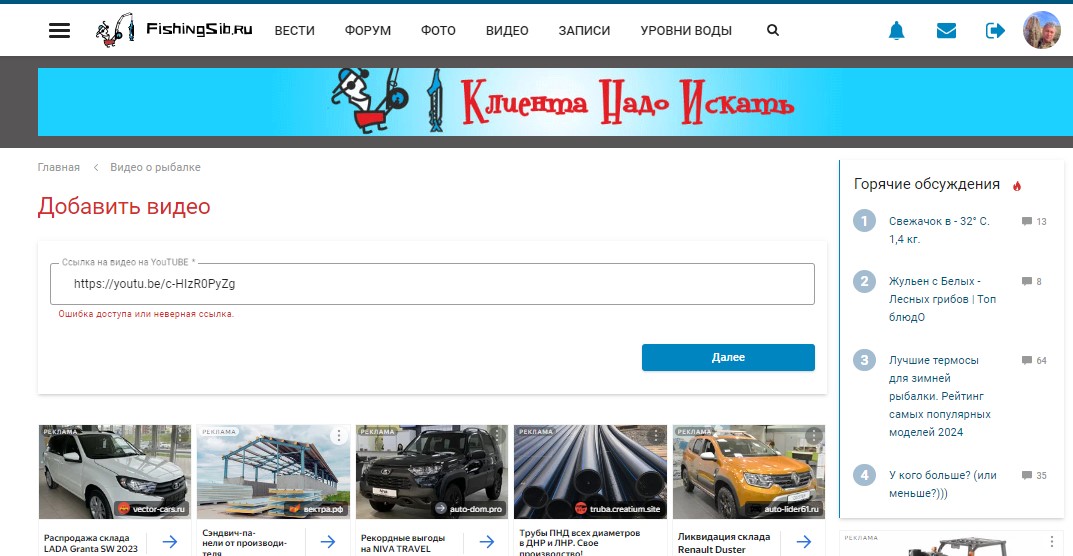
Task: Open Лучшие термосы для зимней рыбалки discussion
Action: tap(939, 396)
